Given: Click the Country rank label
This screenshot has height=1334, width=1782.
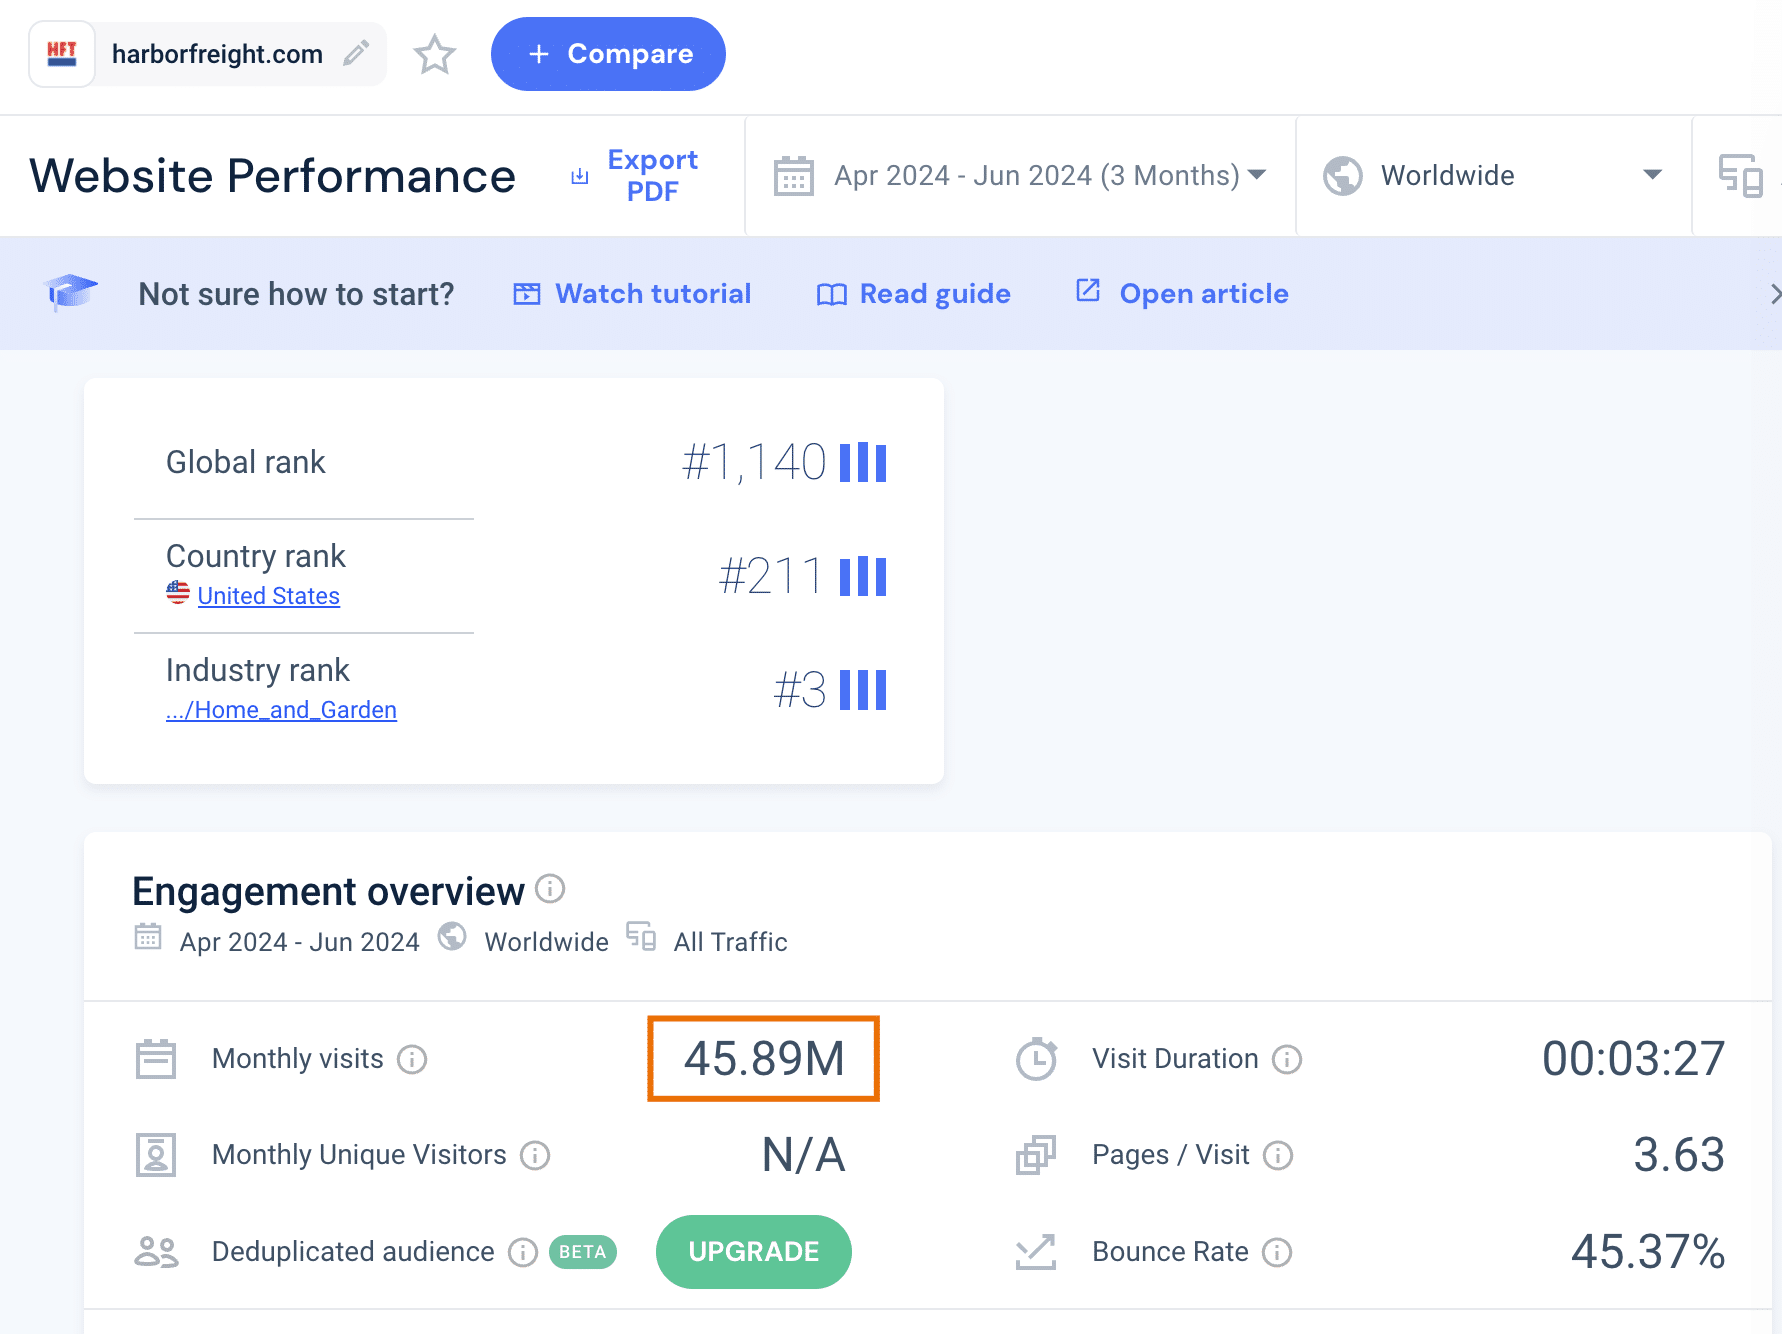Looking at the screenshot, I should 256,556.
